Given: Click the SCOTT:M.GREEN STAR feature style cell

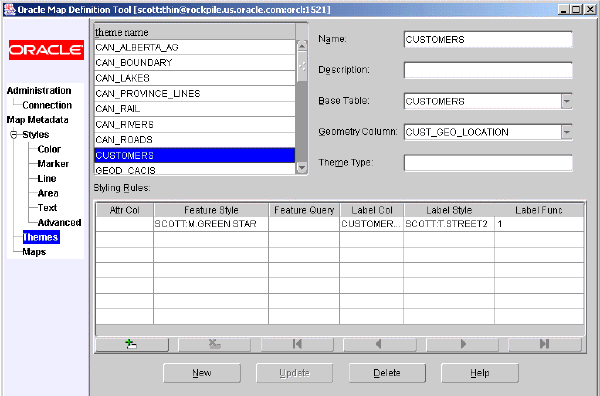Looking at the screenshot, I should (x=211, y=224).
